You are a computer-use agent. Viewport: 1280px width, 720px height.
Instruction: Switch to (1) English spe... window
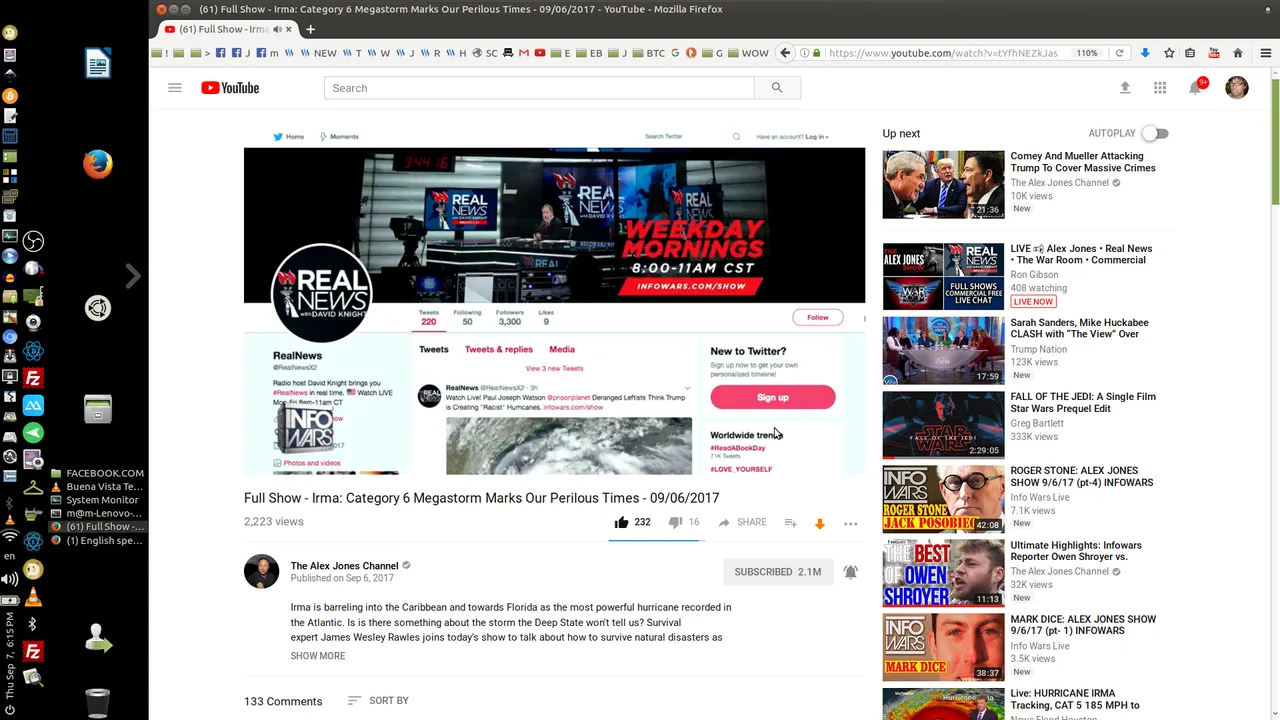point(98,541)
